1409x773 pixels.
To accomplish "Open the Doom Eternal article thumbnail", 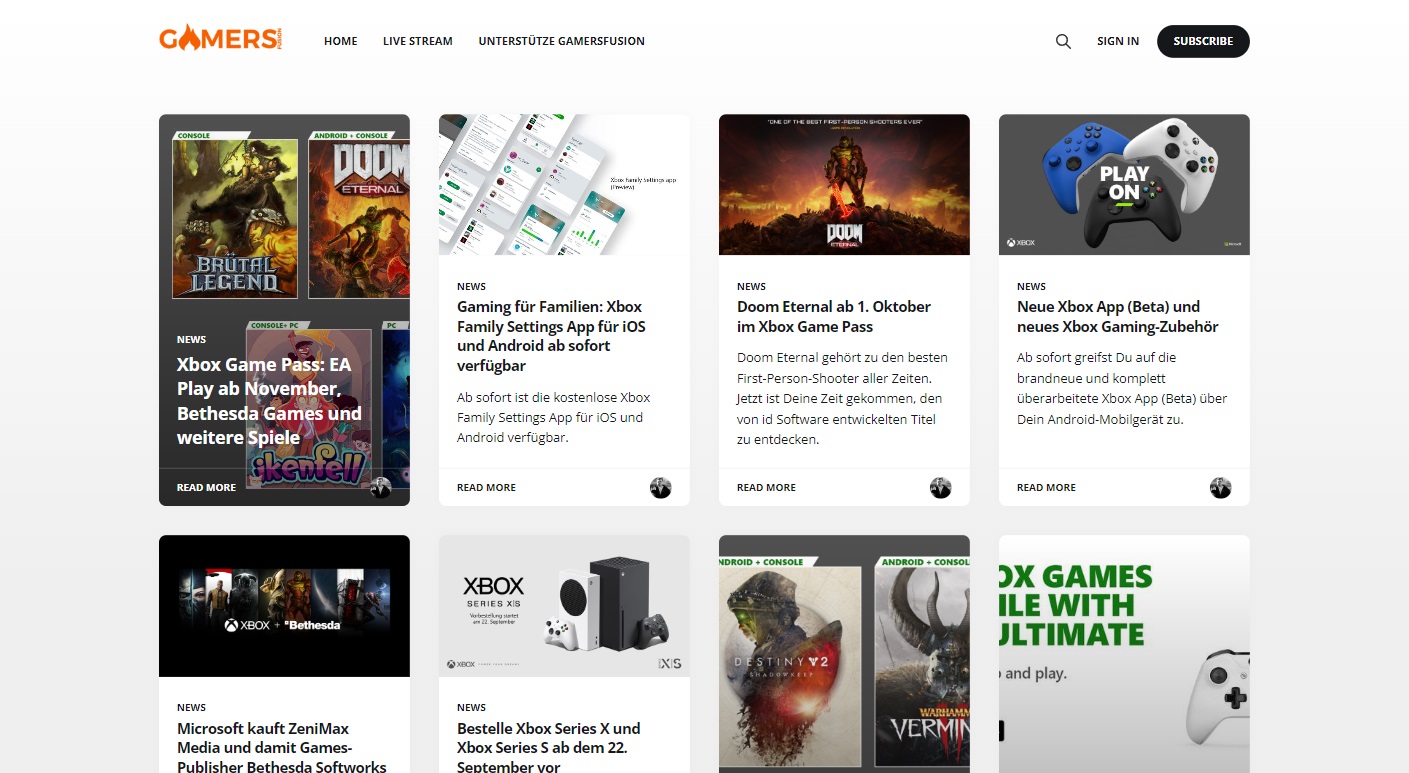I will pos(844,185).
